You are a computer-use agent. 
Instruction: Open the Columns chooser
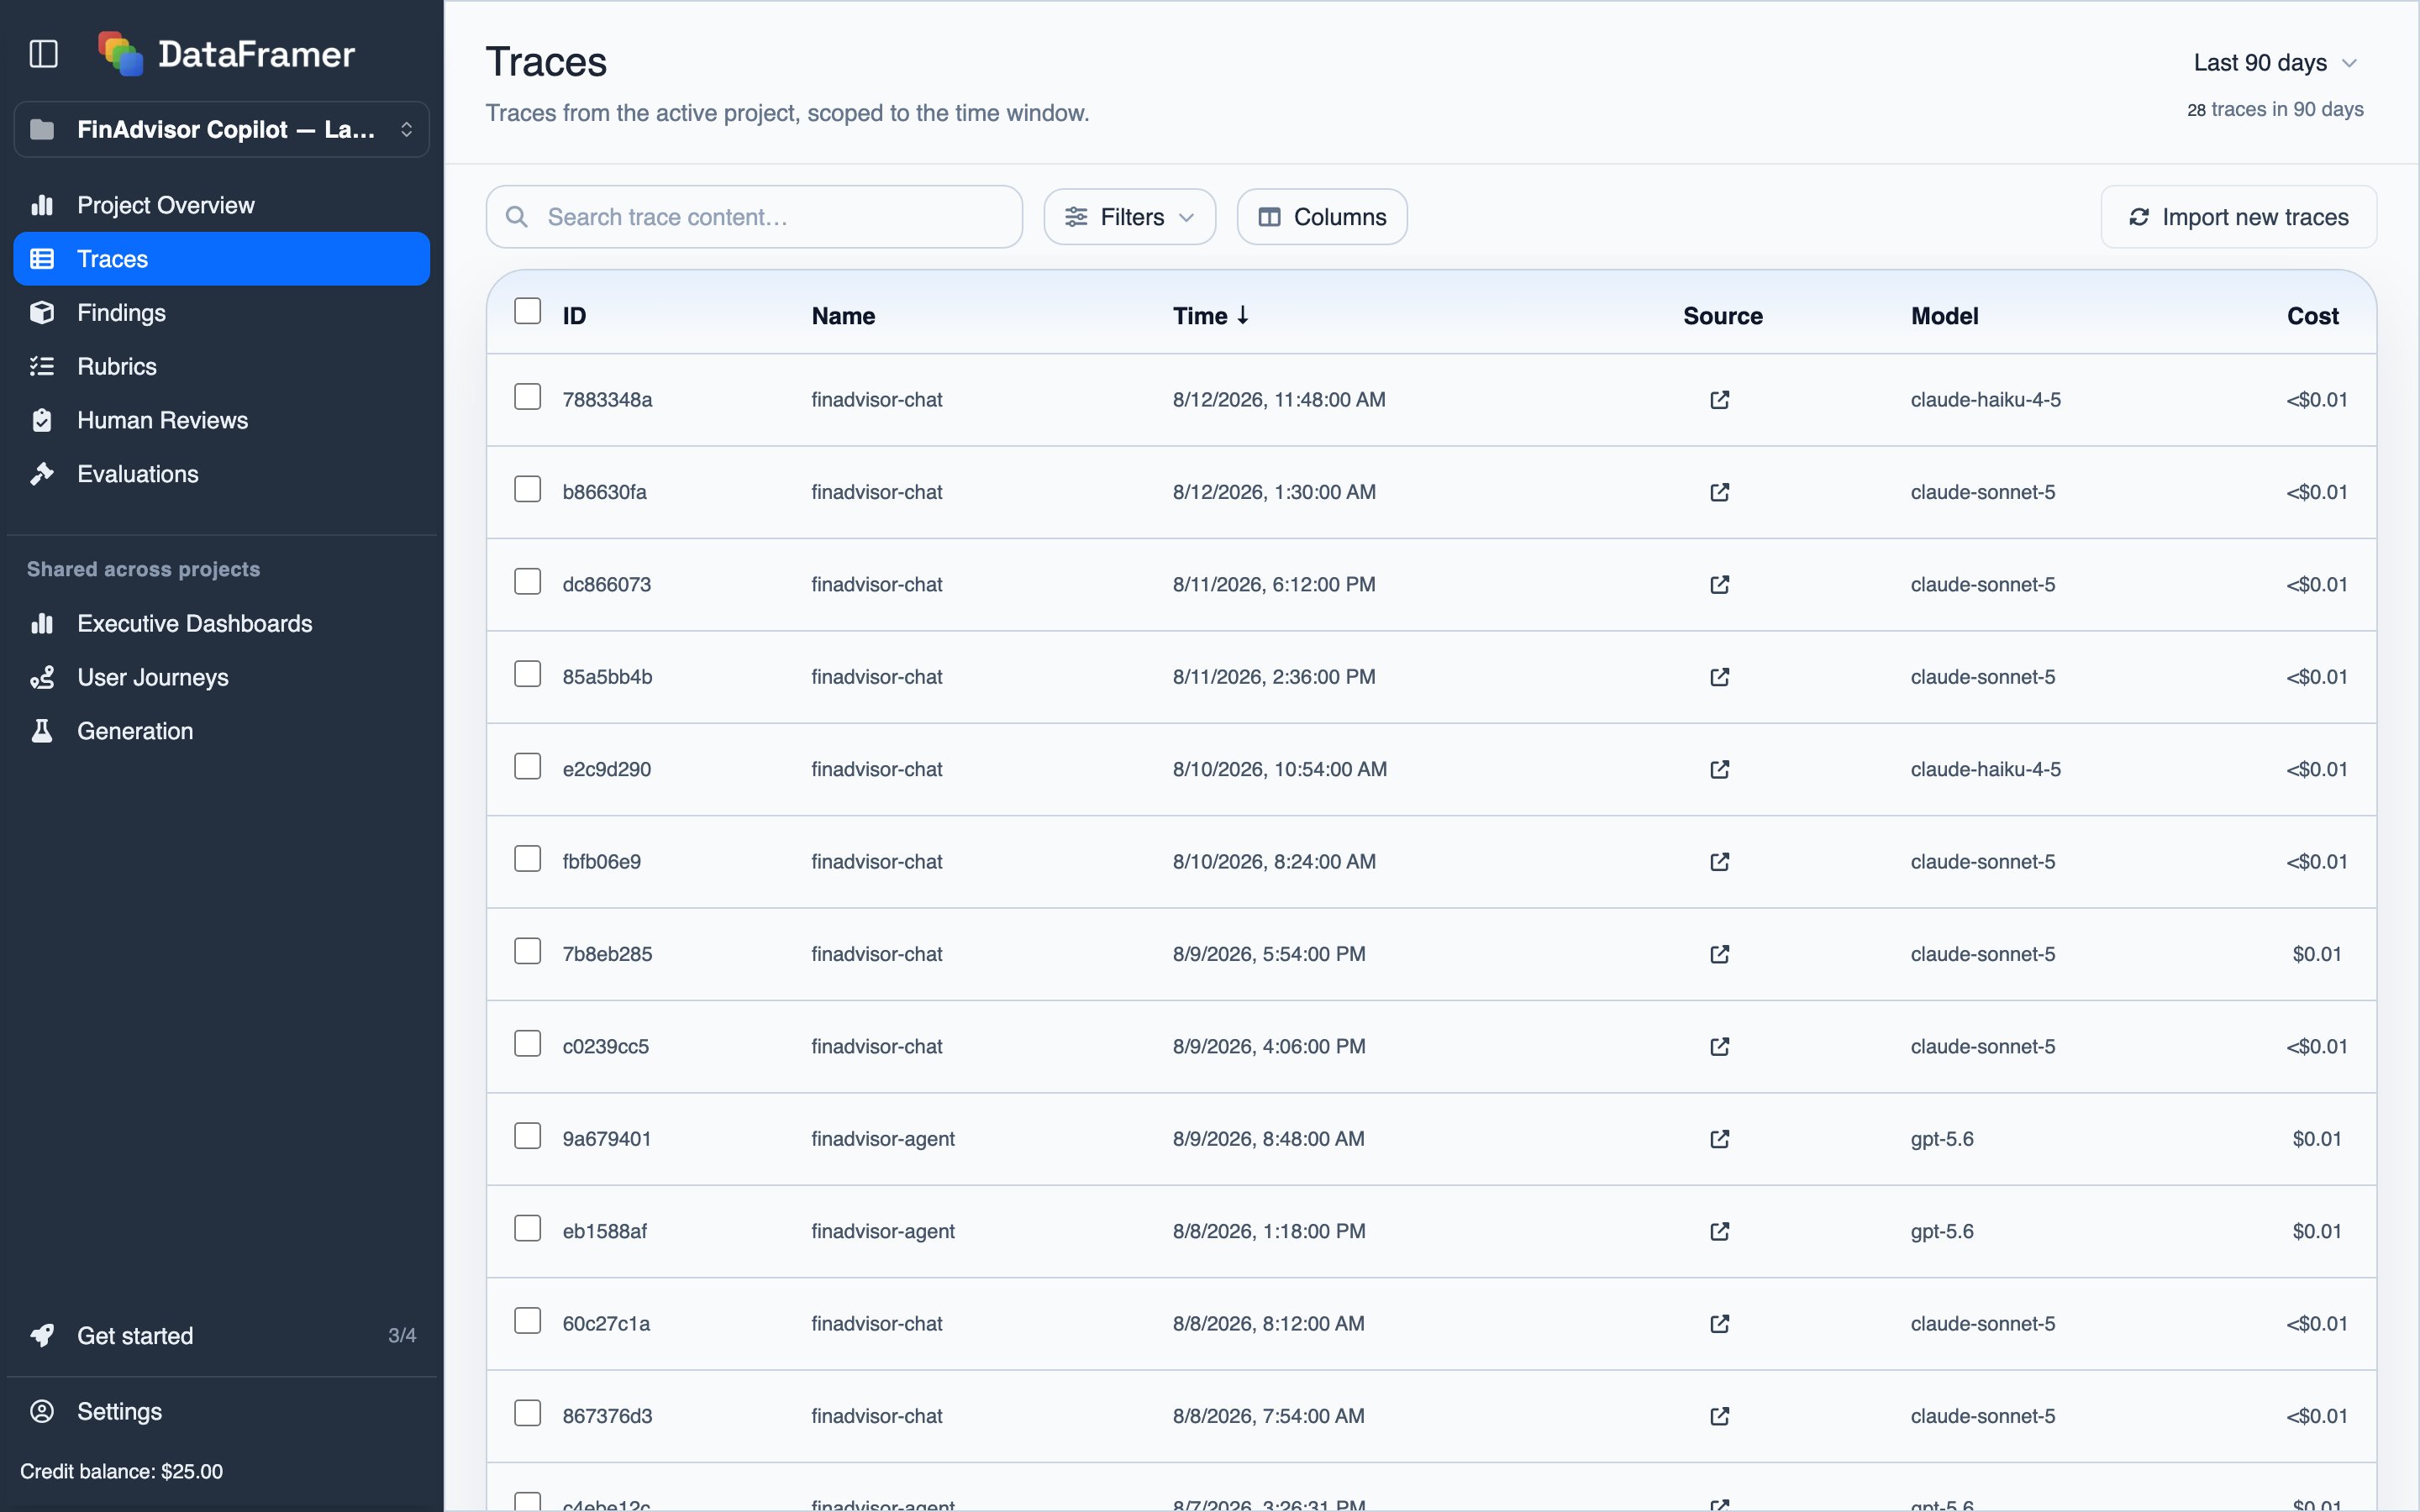tap(1322, 217)
